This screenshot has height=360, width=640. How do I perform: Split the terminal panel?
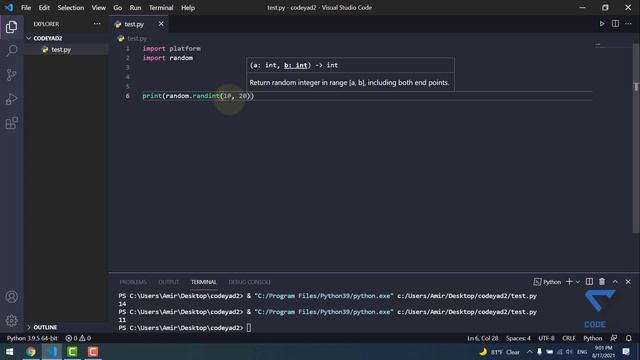click(589, 282)
